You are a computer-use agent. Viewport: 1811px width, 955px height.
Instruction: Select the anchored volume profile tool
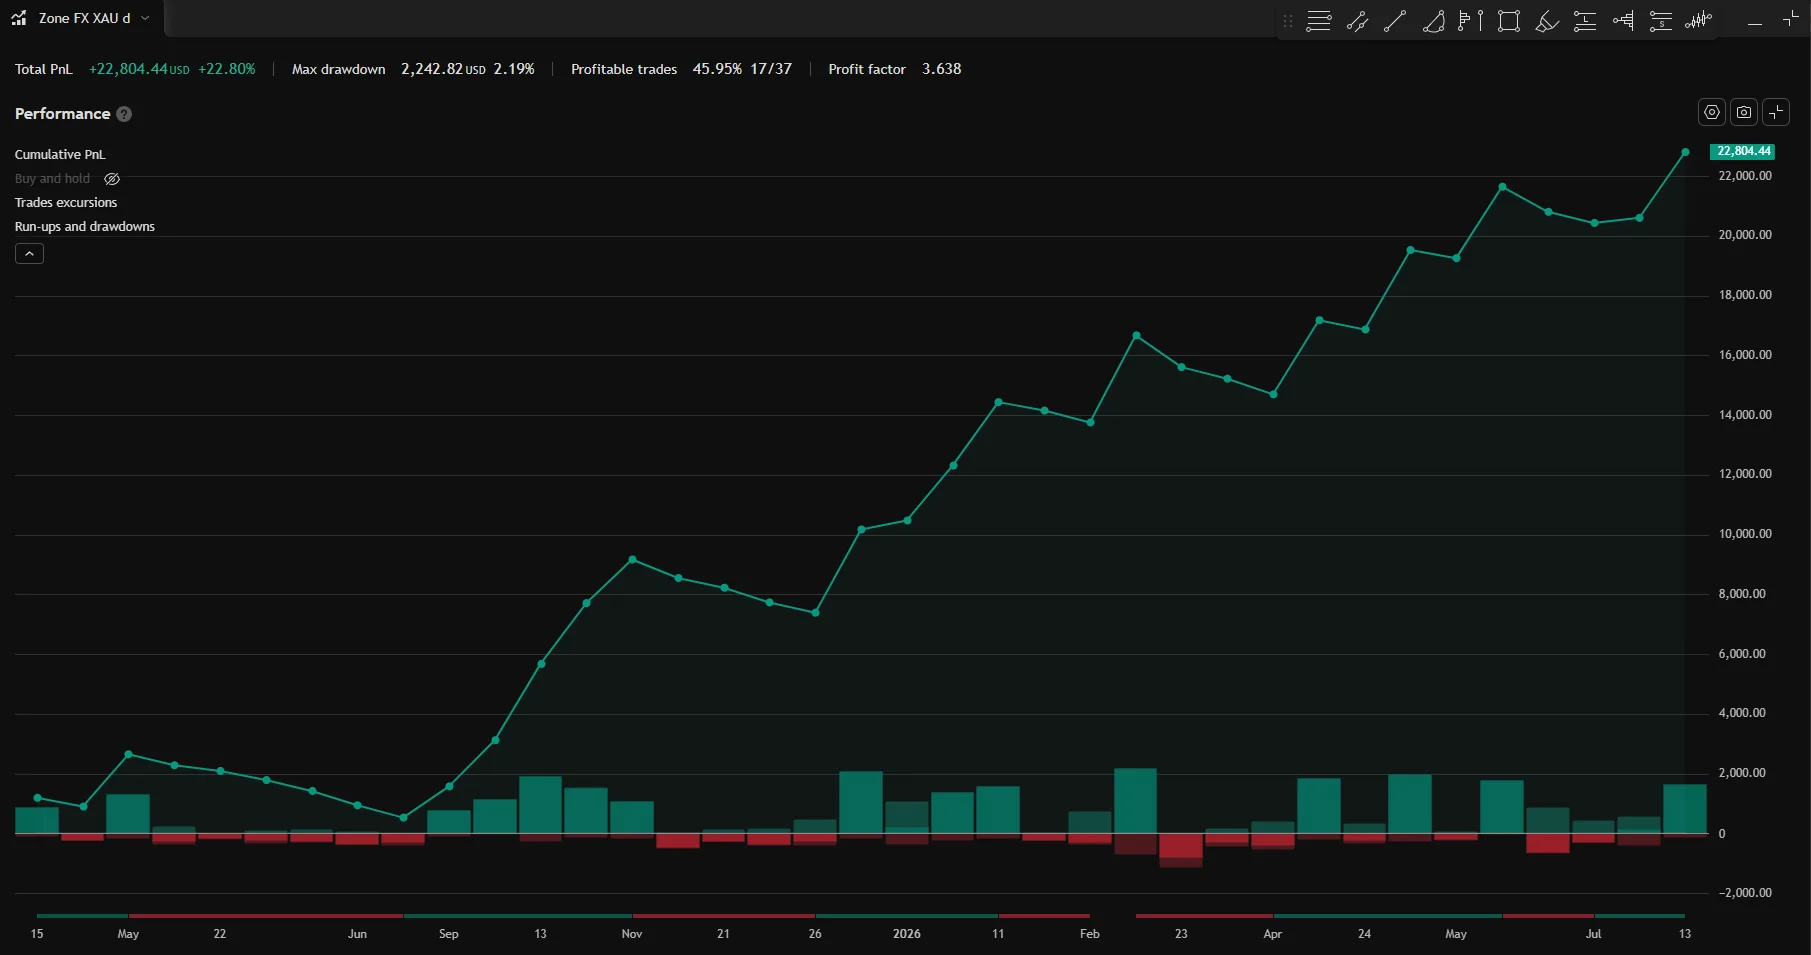pyautogui.click(x=1623, y=21)
